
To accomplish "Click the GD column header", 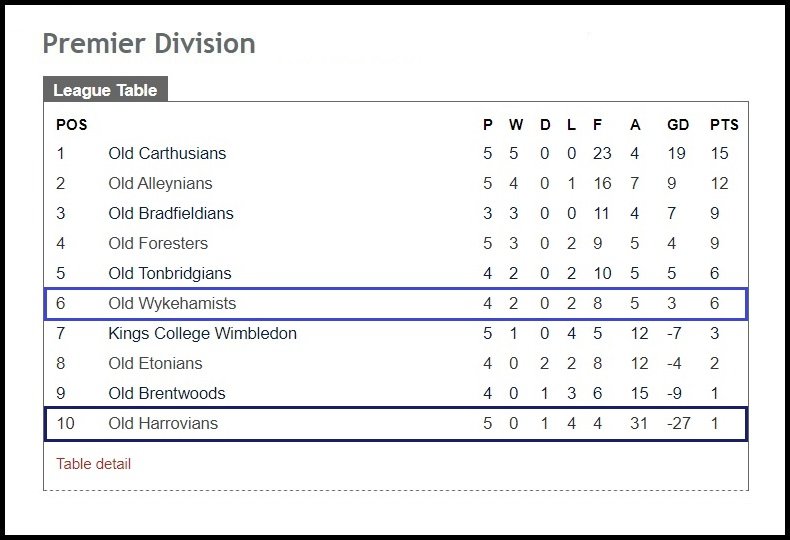I will (678, 125).
